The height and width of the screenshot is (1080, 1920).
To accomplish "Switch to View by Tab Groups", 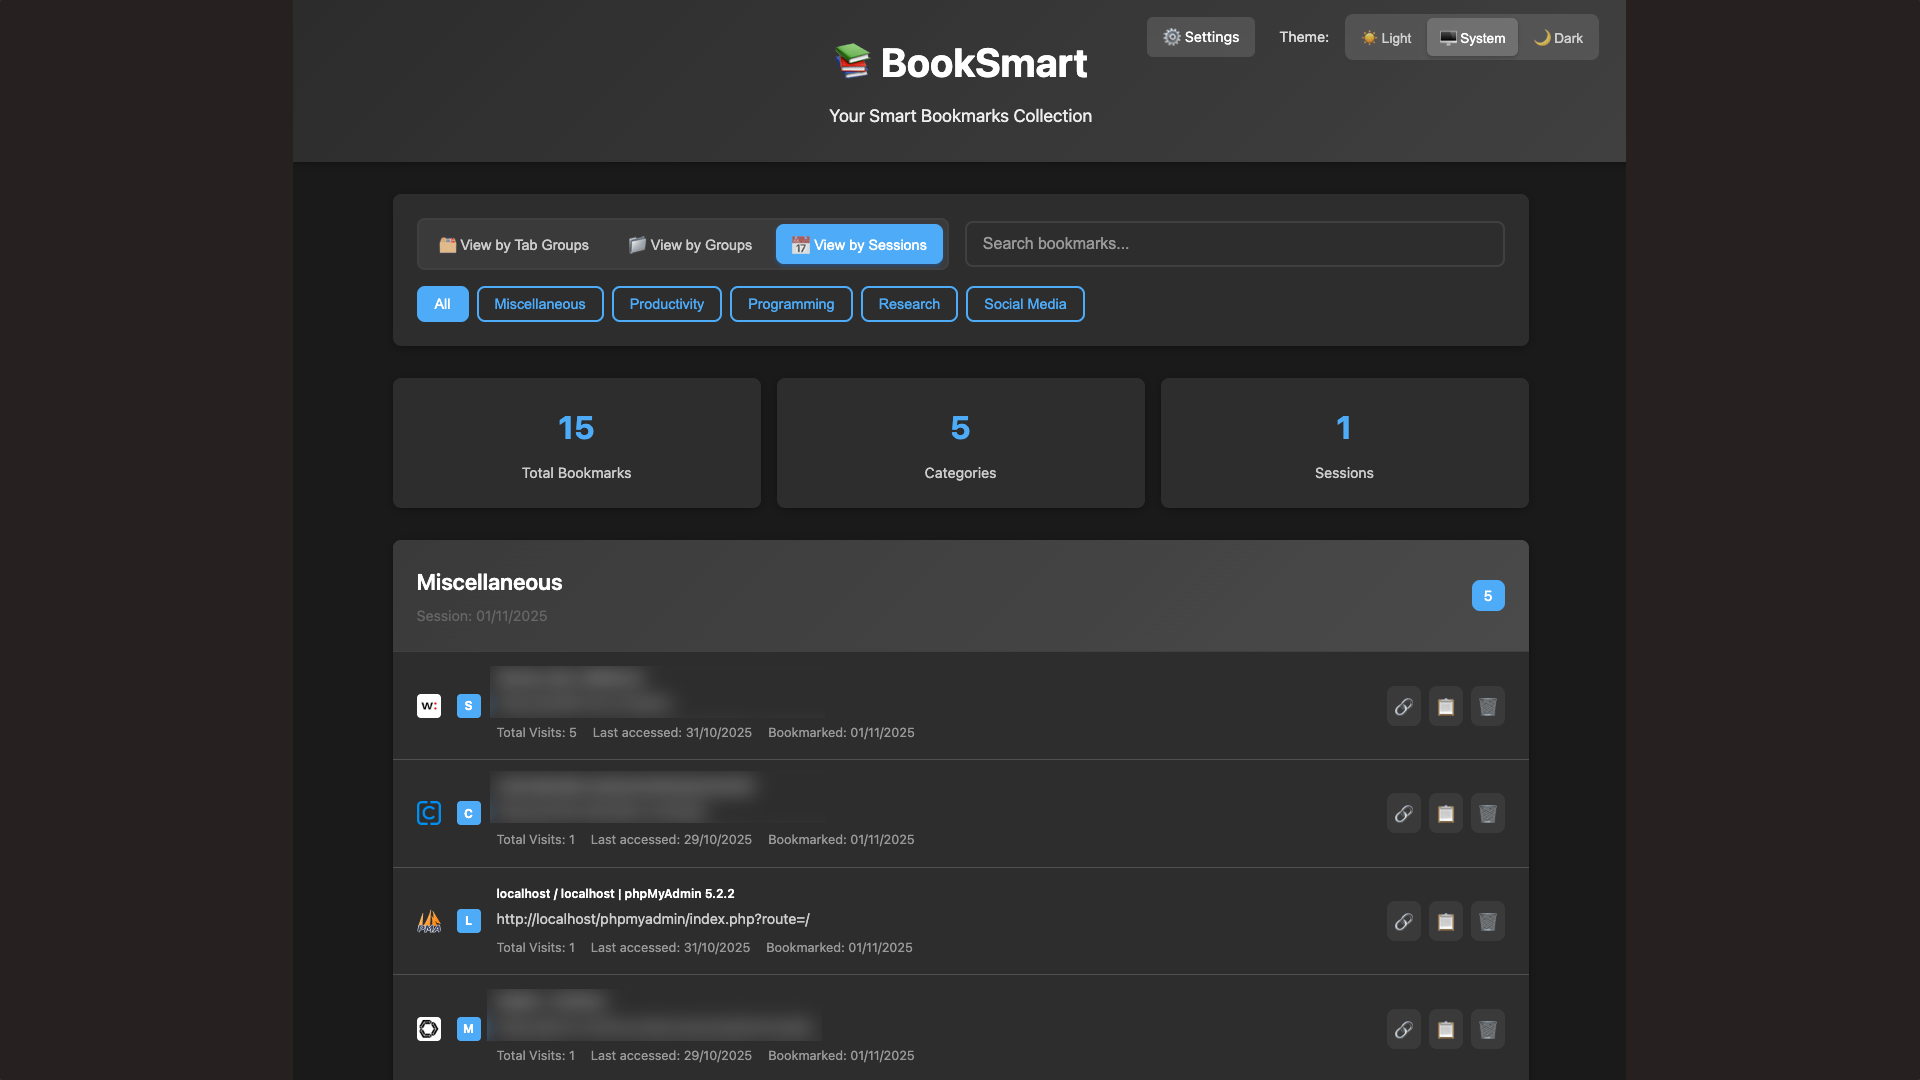I will 514,245.
